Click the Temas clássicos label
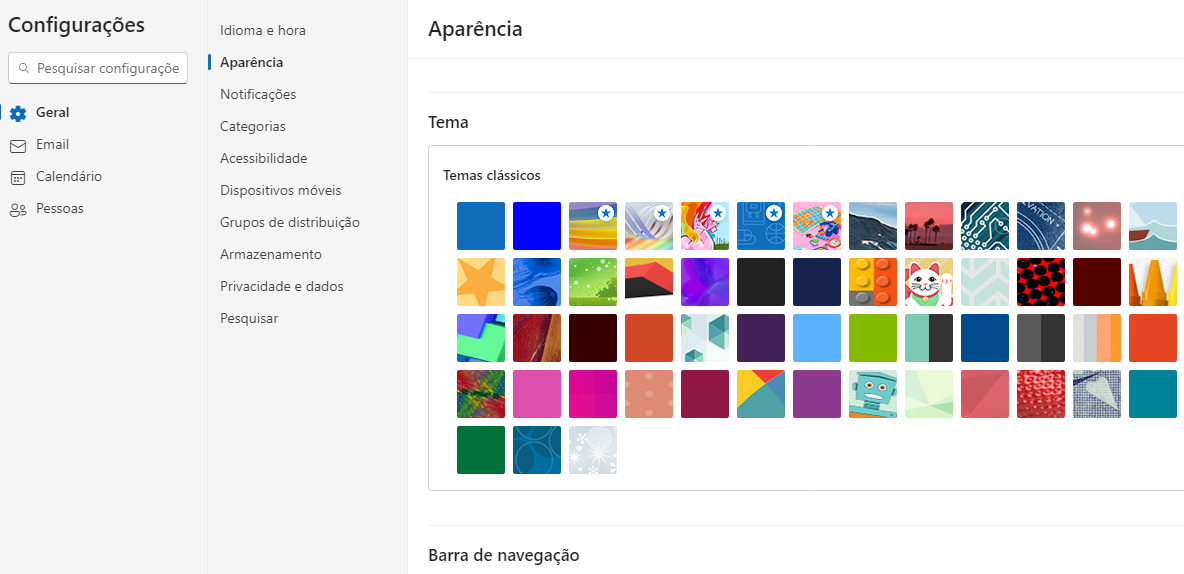 pos(492,175)
